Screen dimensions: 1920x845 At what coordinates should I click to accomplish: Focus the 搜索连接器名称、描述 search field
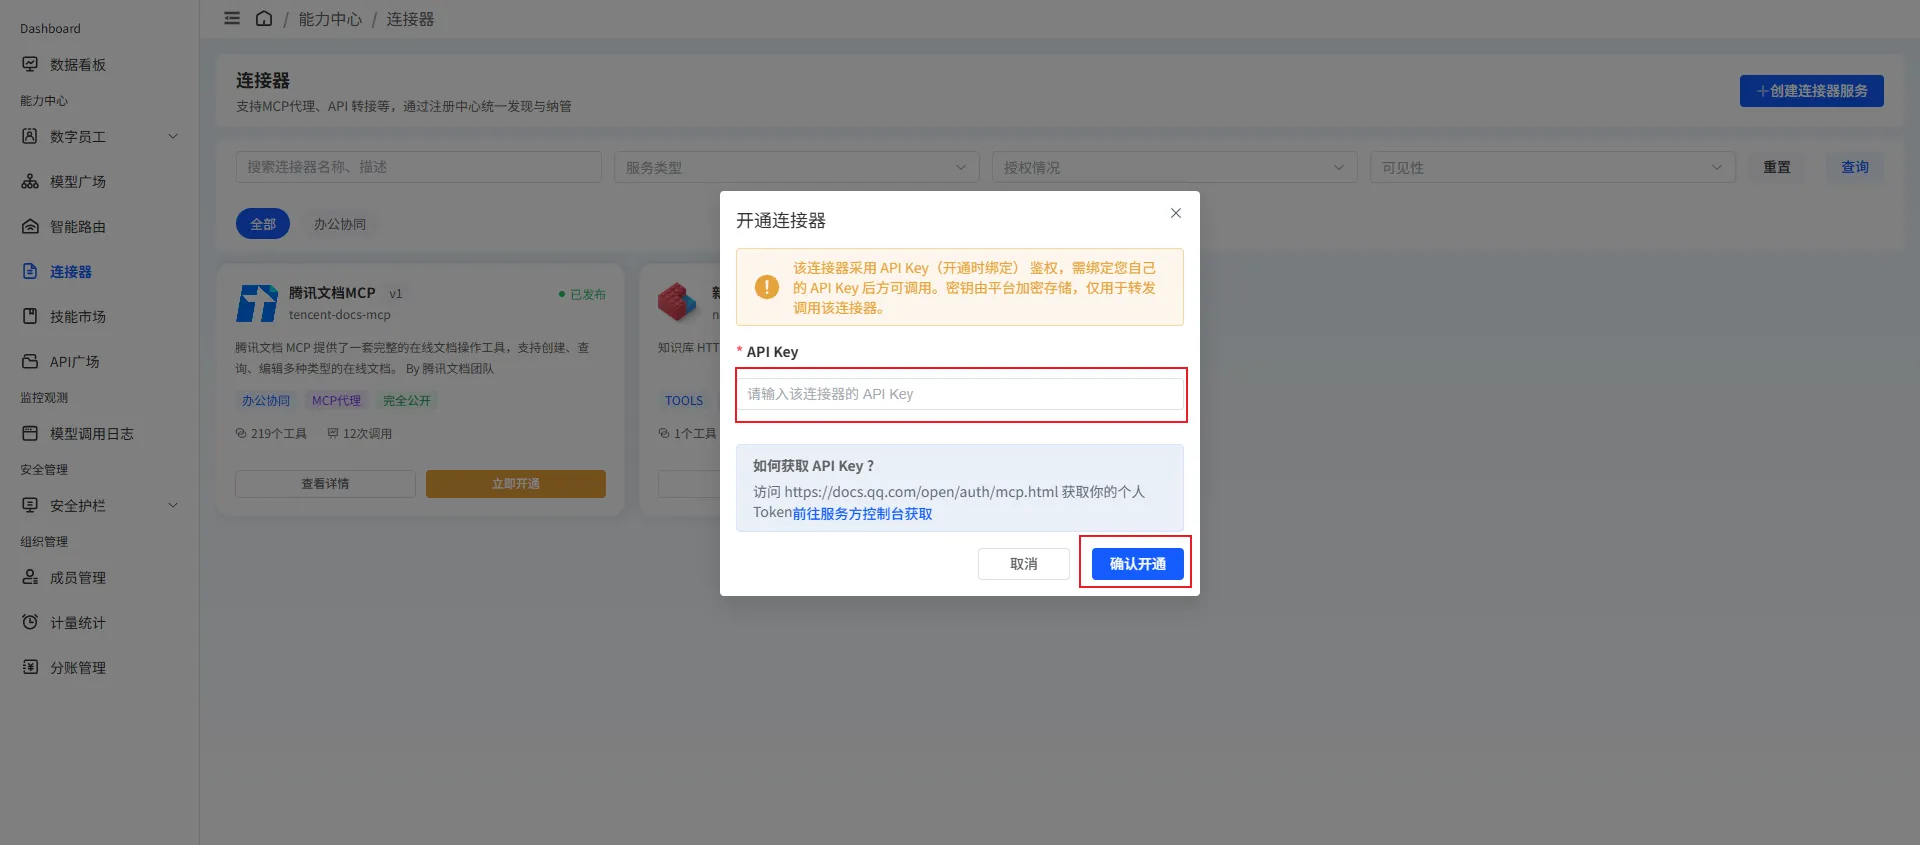point(419,167)
